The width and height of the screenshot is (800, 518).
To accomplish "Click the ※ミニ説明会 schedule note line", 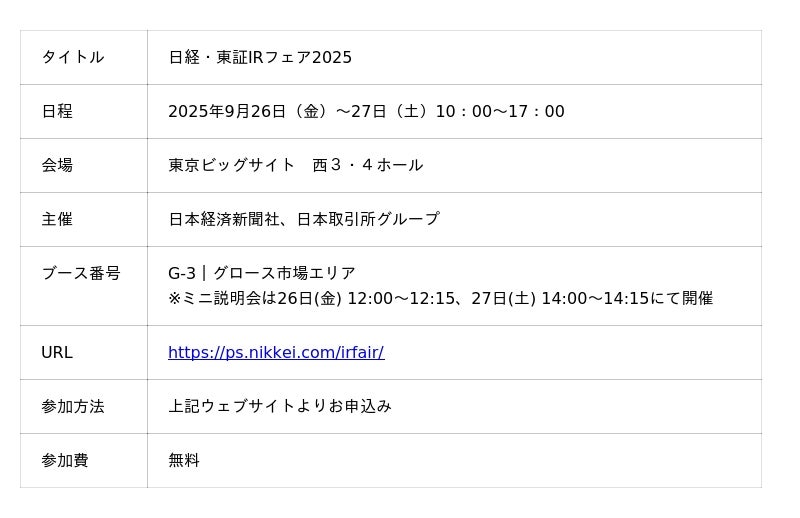I will (440, 299).
